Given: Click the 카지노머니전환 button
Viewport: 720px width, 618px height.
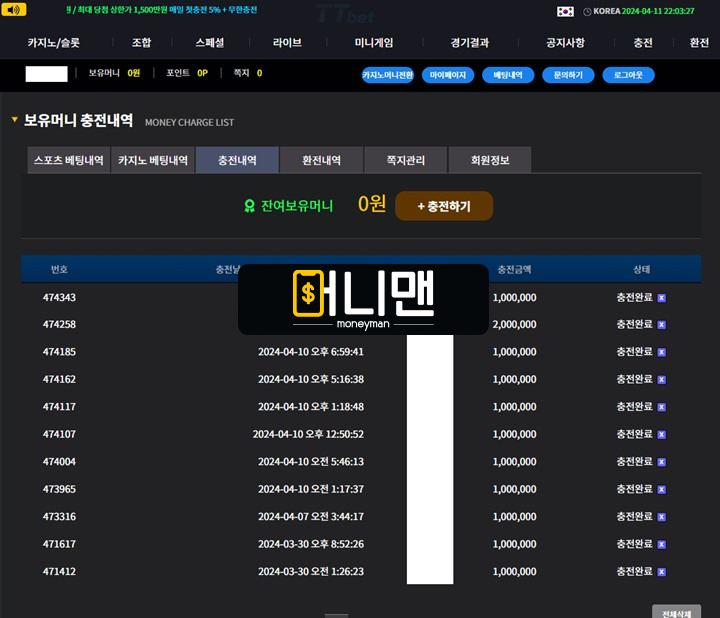Looking at the screenshot, I should (387, 75).
